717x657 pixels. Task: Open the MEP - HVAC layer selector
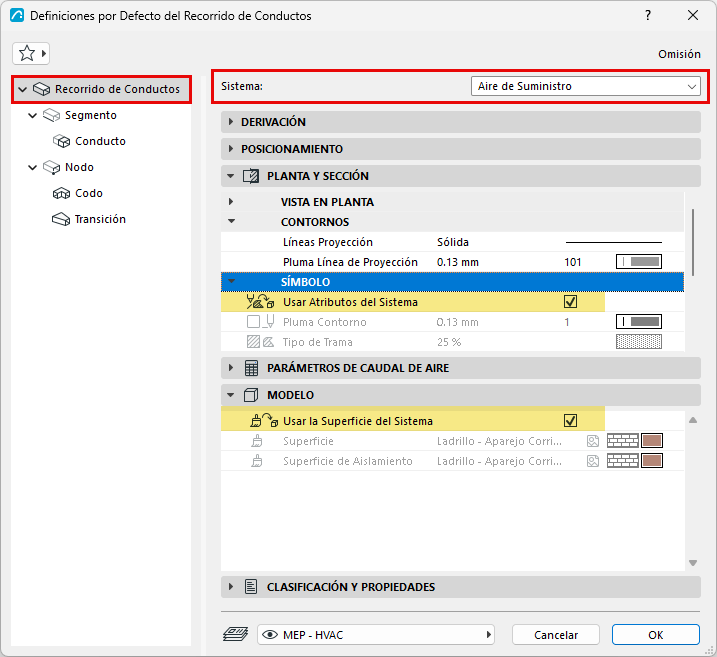375,635
